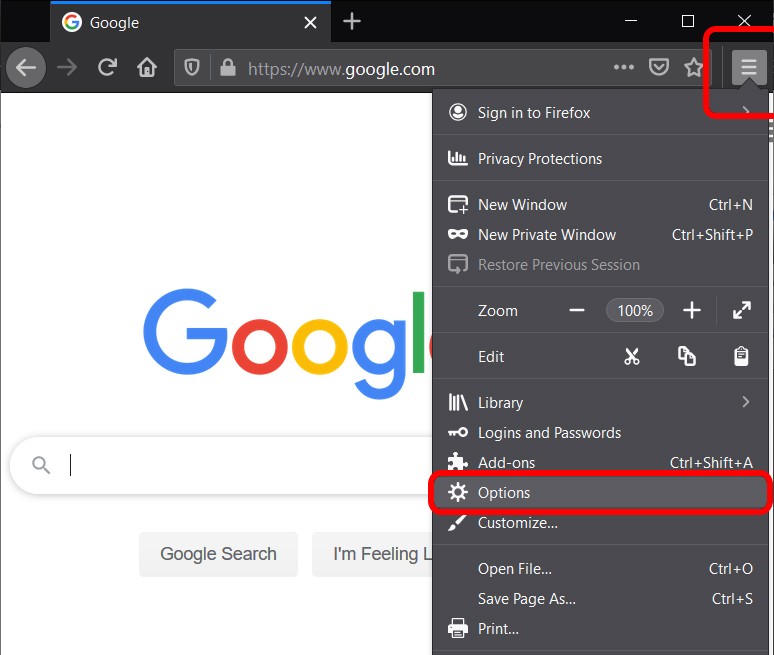Increase zoom with plus button

692,310
